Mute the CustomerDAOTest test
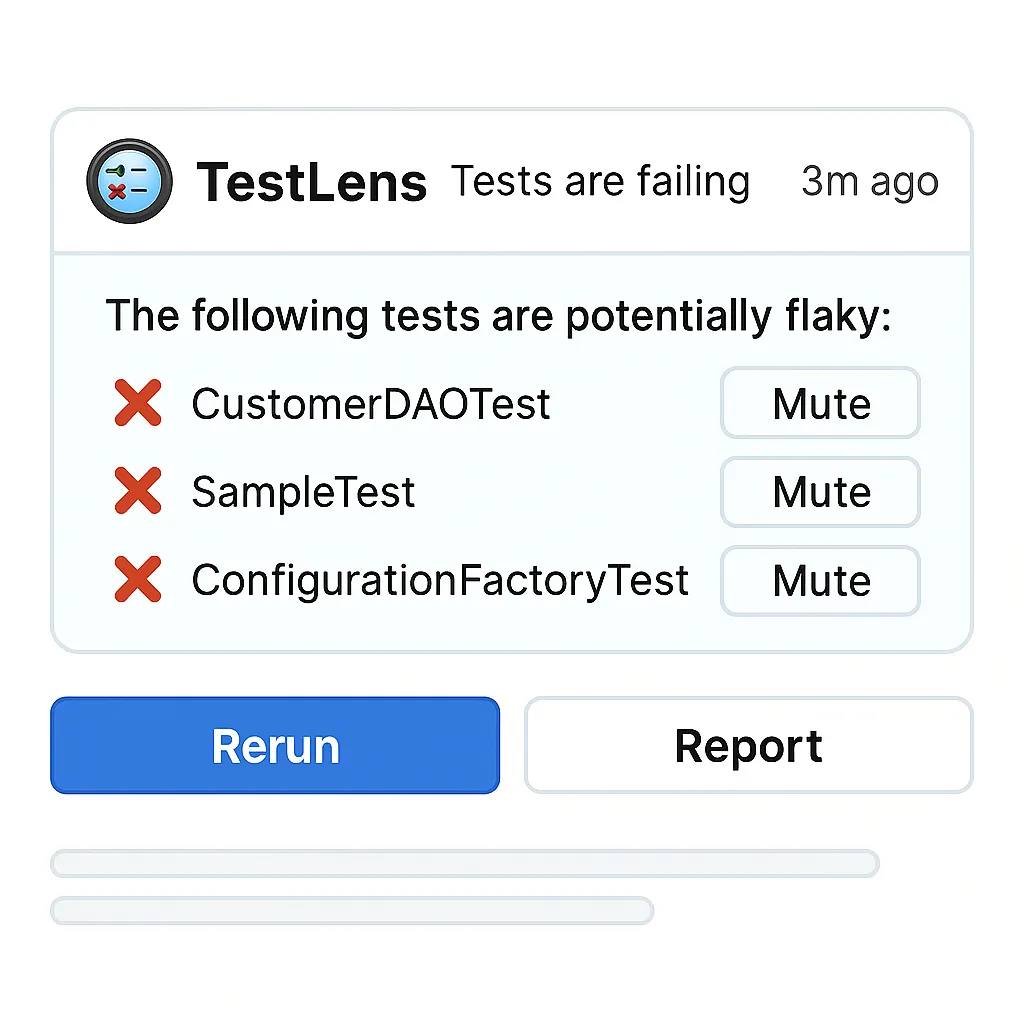 (x=820, y=403)
